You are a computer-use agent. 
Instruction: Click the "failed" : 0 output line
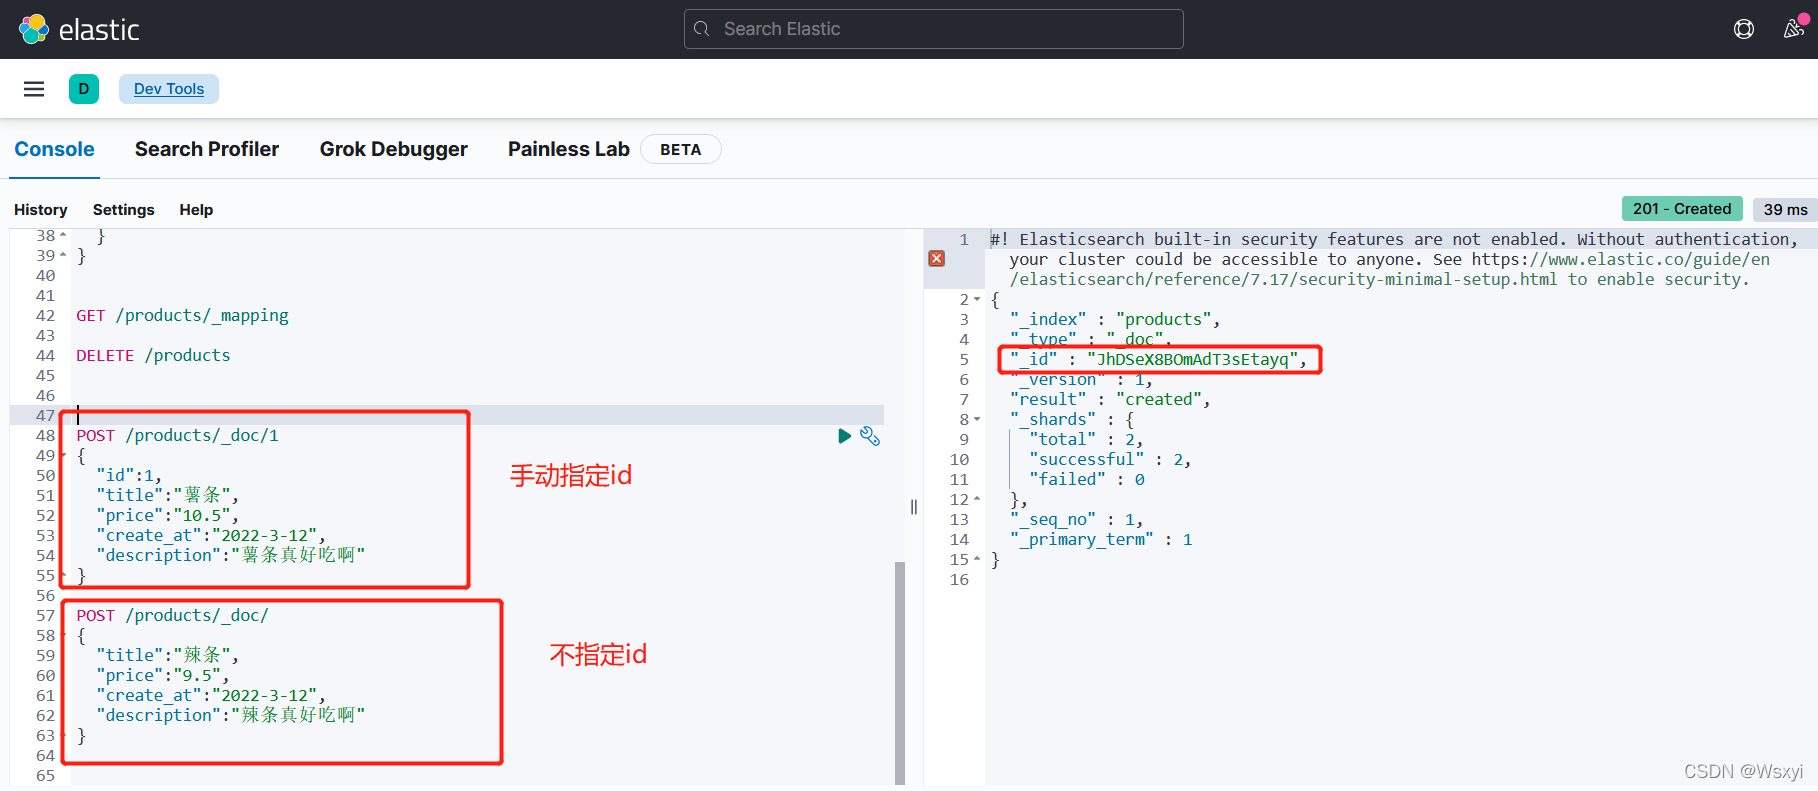click(x=1086, y=480)
